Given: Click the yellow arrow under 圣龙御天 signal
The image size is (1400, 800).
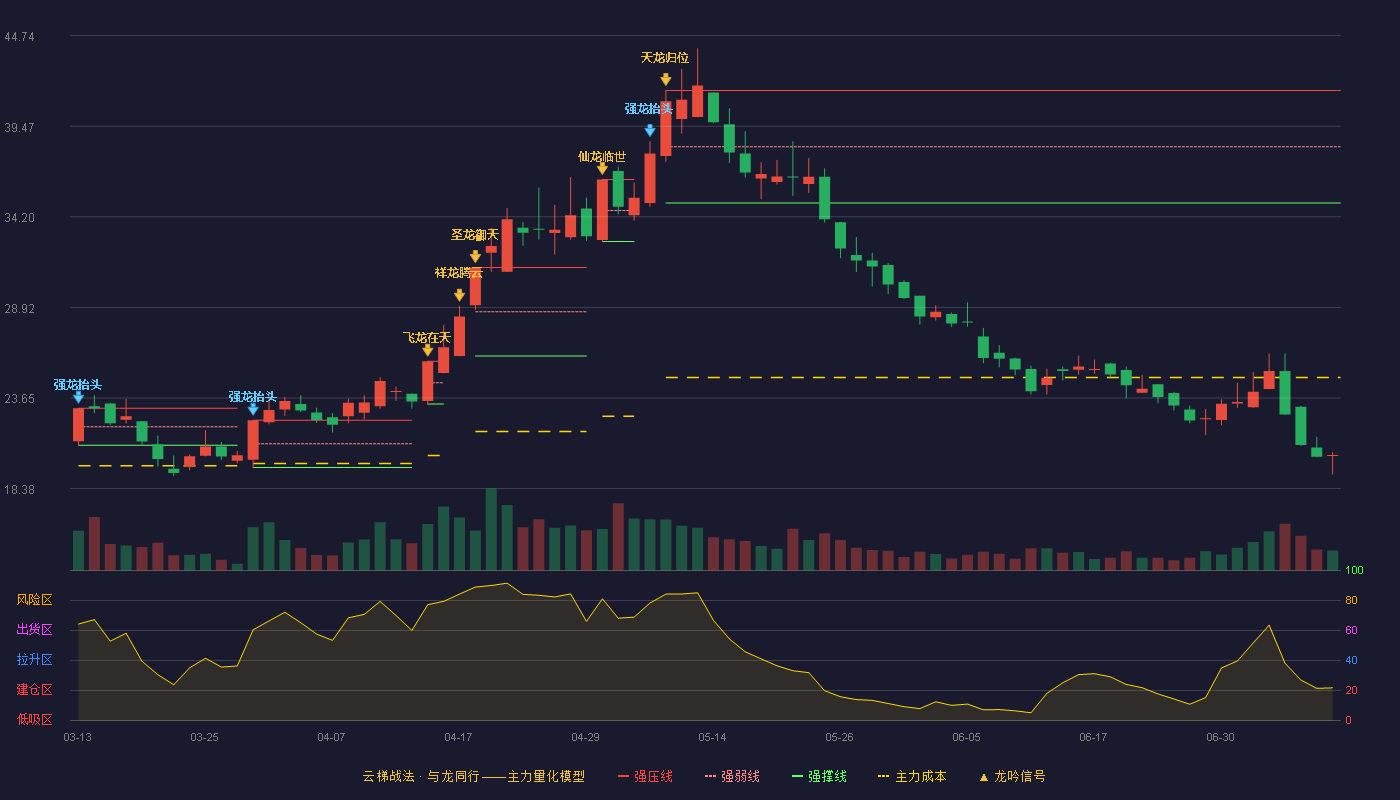Looking at the screenshot, I should [475, 257].
